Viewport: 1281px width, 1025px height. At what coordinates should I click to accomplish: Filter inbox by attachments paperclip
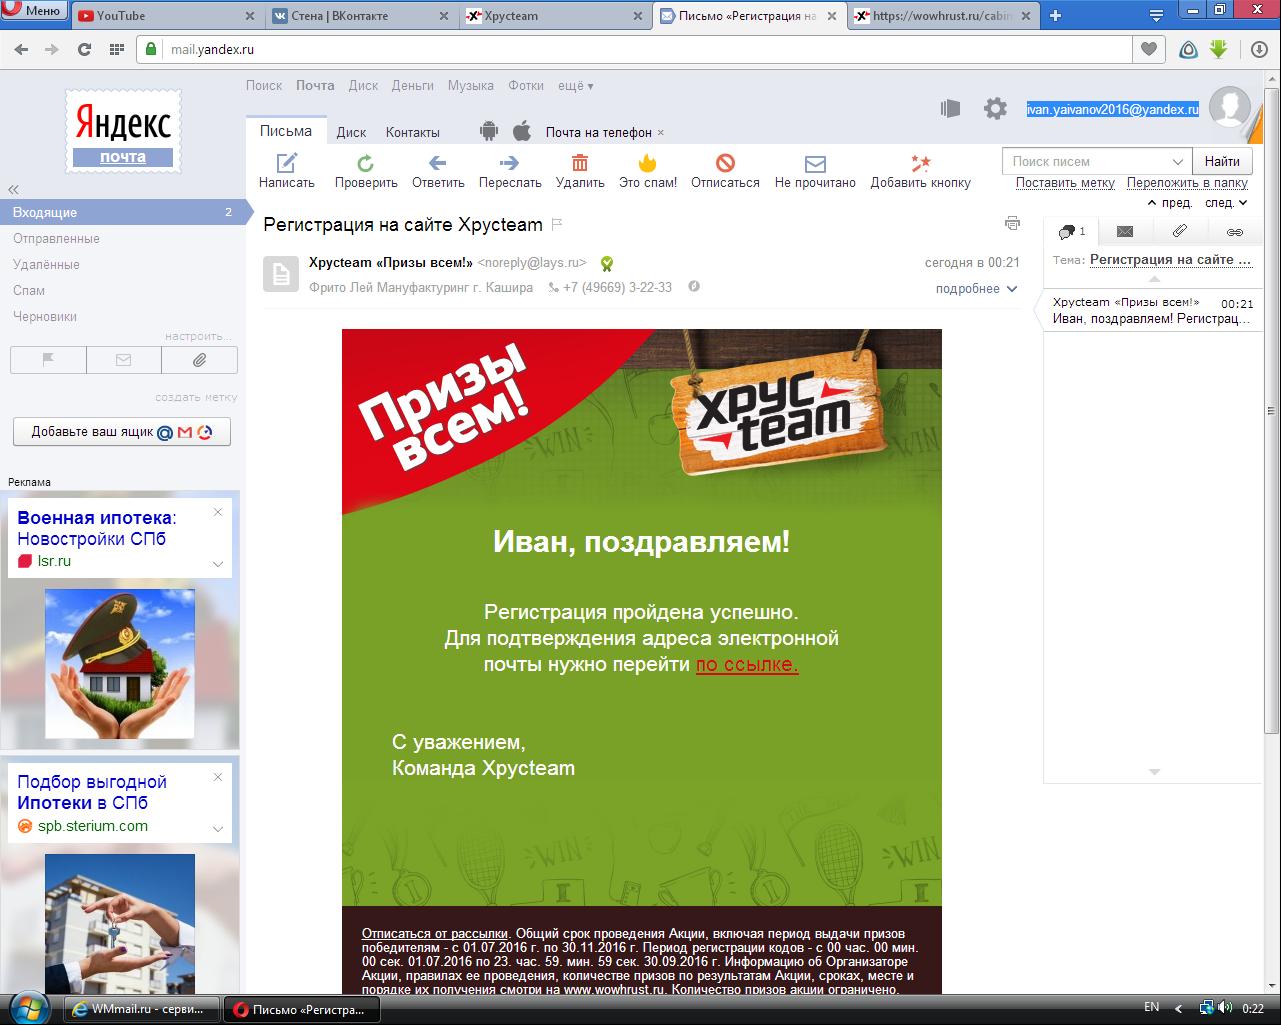pos(199,360)
